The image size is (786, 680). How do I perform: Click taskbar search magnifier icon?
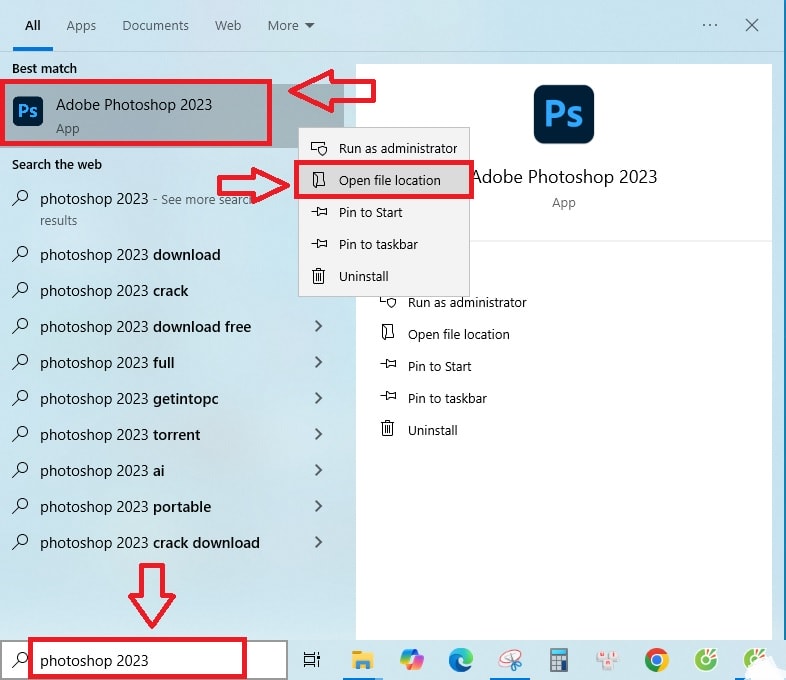tap(20, 659)
